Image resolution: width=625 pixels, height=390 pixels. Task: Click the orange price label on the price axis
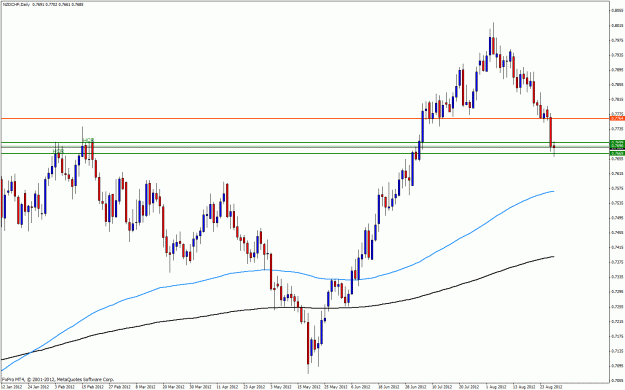pos(617,118)
